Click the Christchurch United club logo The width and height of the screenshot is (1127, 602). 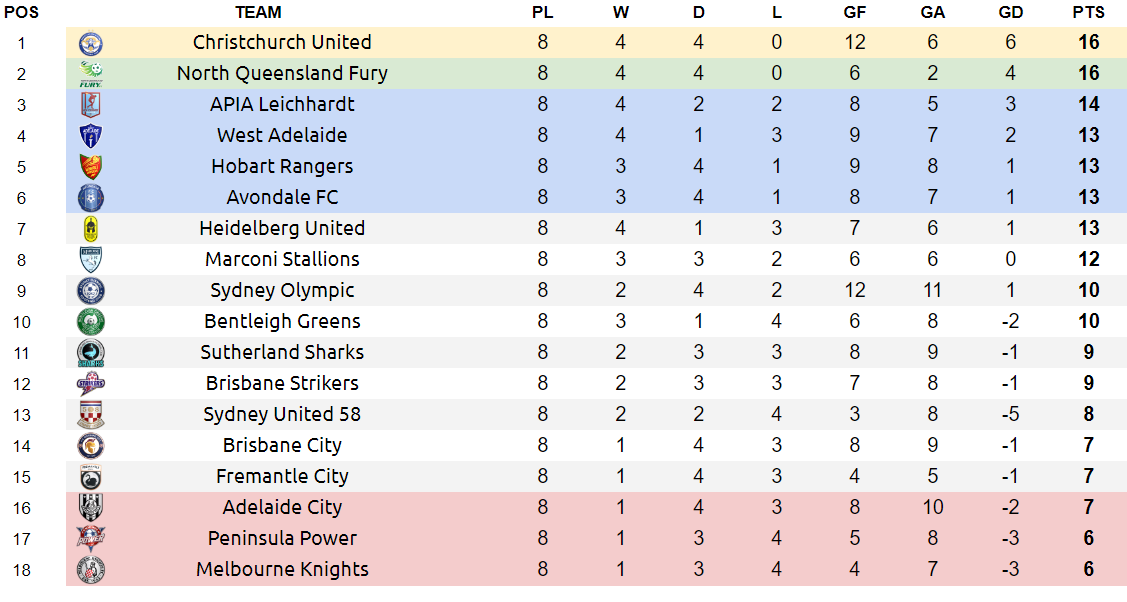point(91,43)
